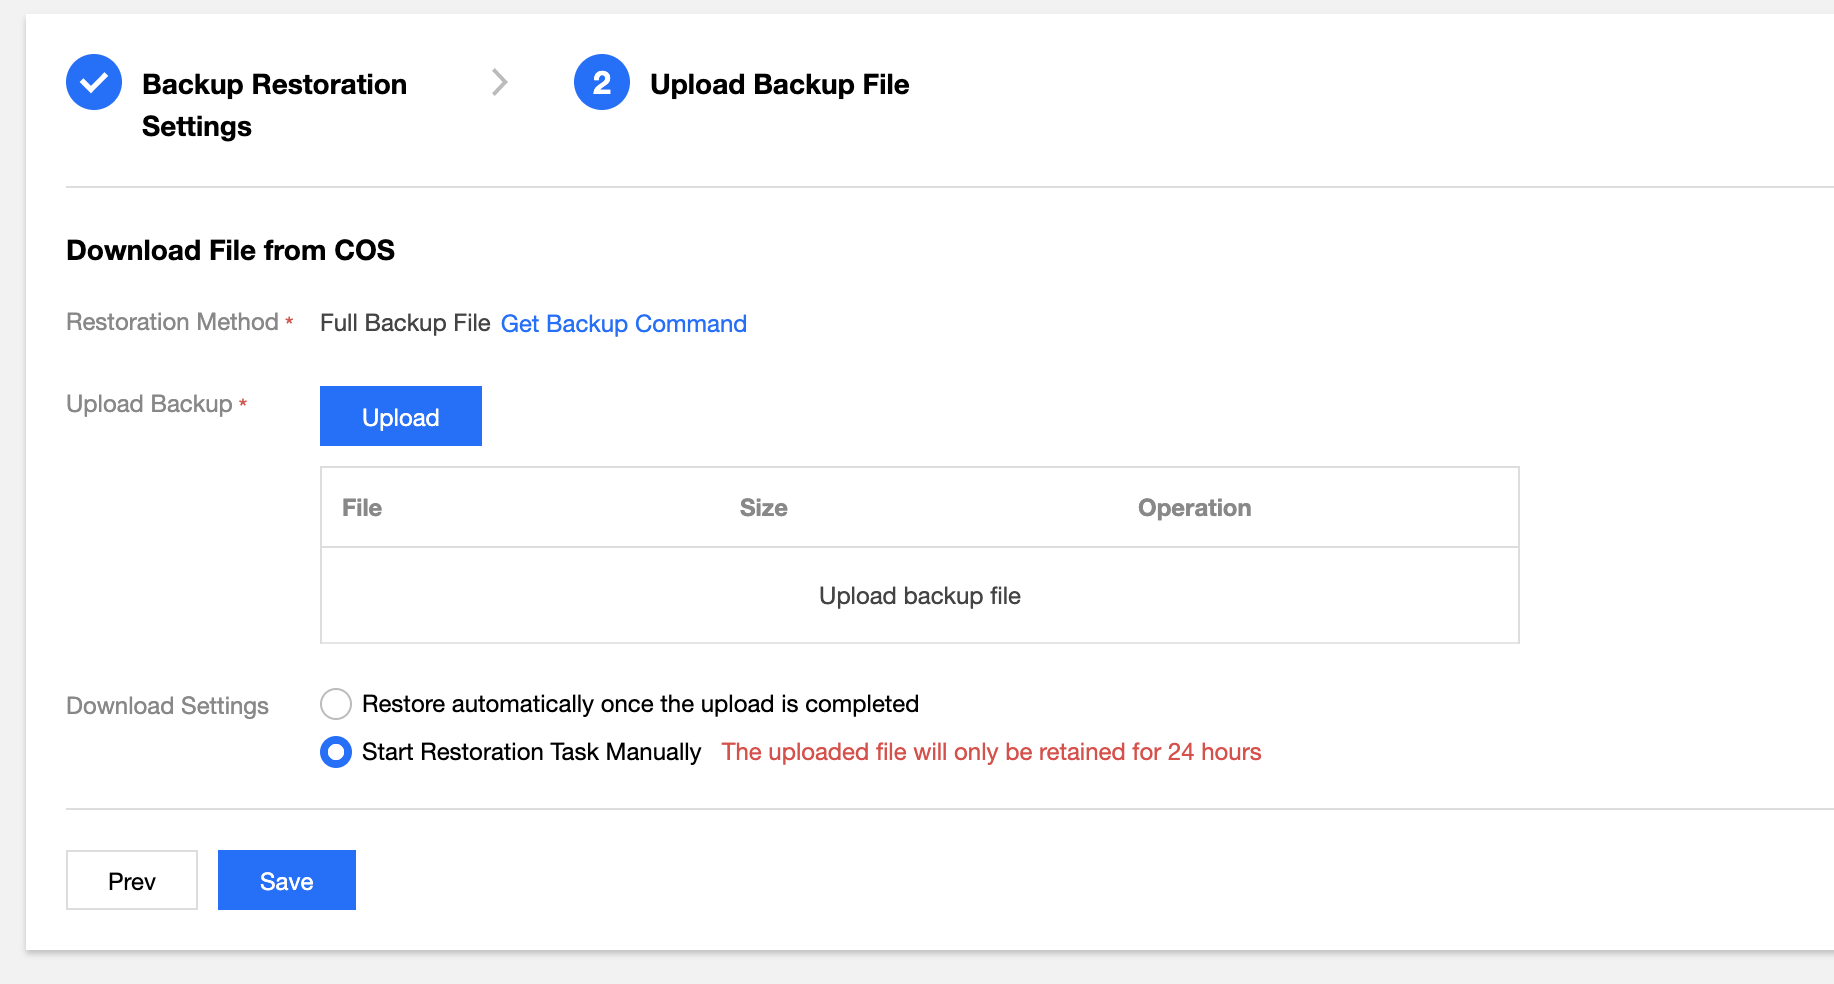
Task: Click the Size column header
Action: pyautogui.click(x=763, y=508)
